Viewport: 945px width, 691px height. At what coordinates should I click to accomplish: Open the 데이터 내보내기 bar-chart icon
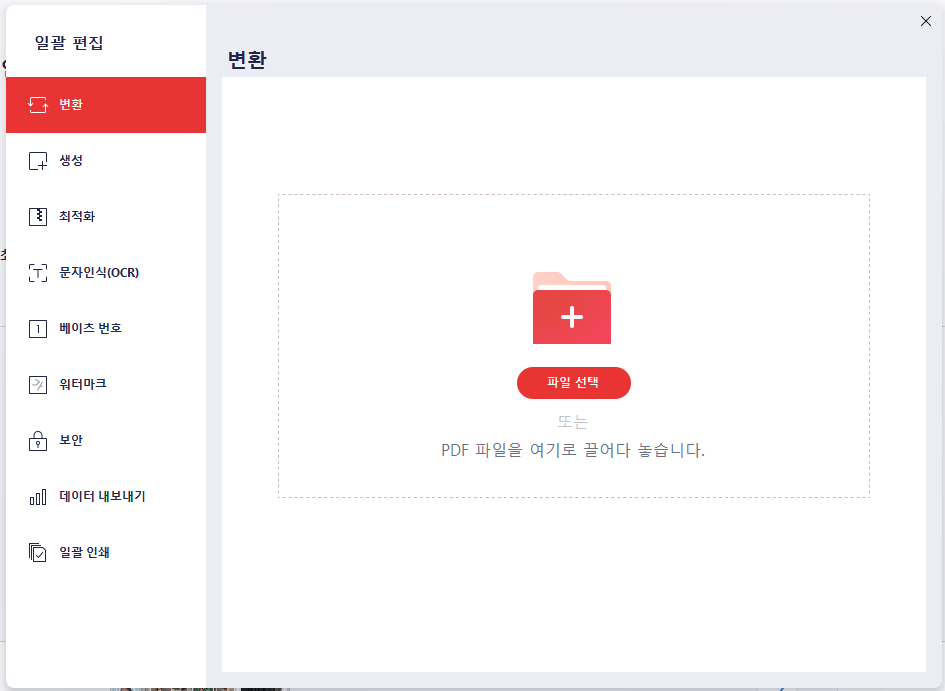click(38, 496)
